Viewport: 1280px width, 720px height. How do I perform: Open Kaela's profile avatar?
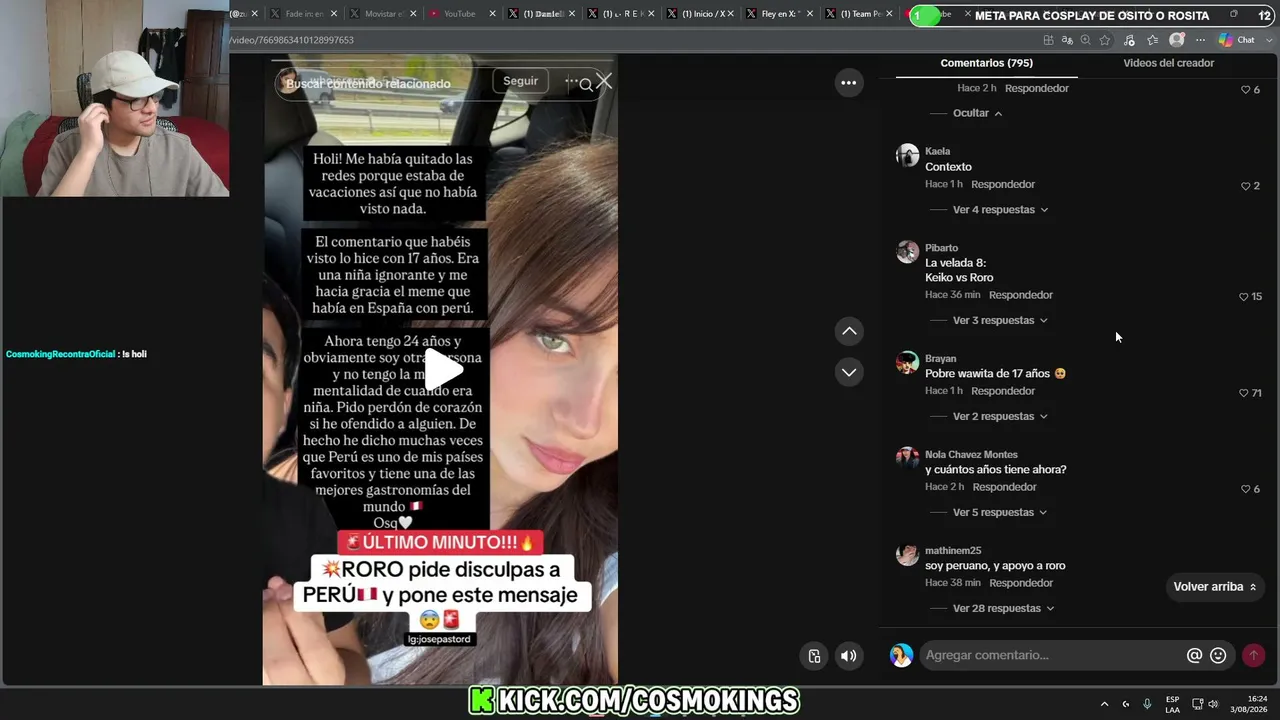click(907, 155)
